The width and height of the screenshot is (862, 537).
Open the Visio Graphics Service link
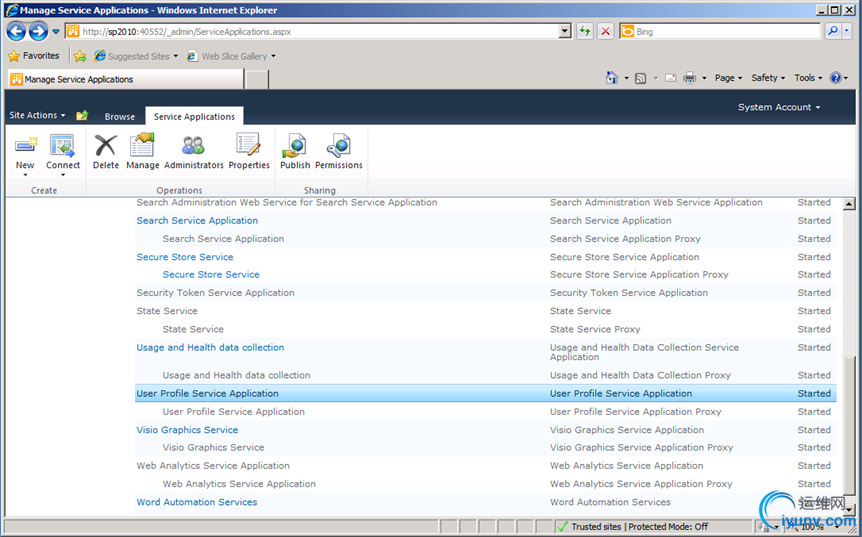point(187,430)
